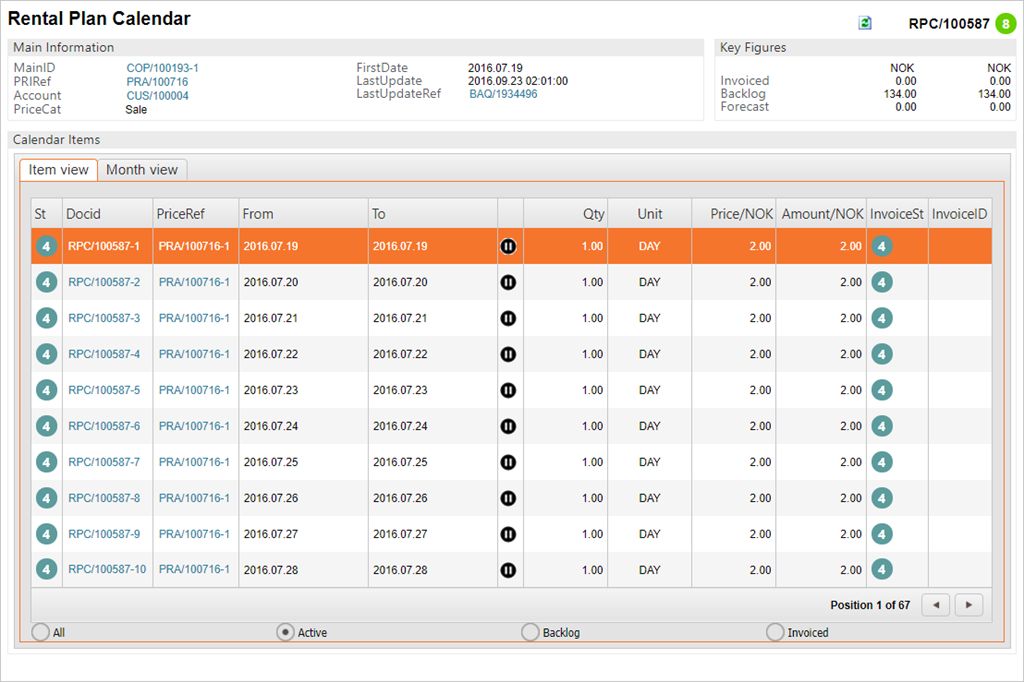Click the pause icon in row RPC/100587-4

[508, 354]
